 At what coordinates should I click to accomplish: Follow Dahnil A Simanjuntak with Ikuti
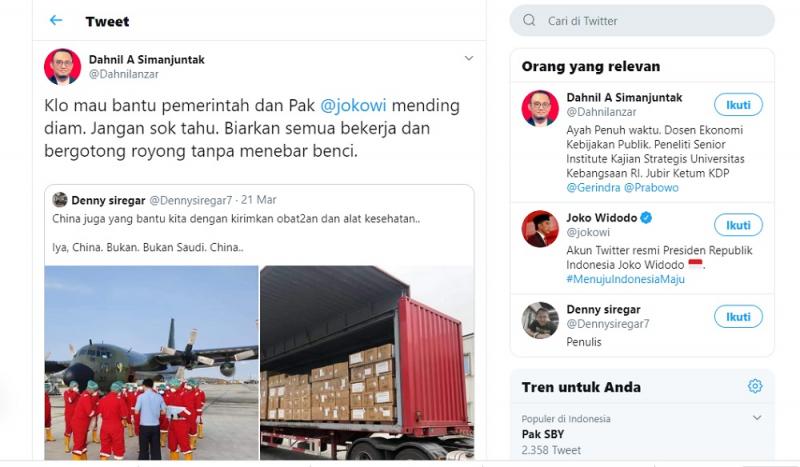pyautogui.click(x=738, y=105)
